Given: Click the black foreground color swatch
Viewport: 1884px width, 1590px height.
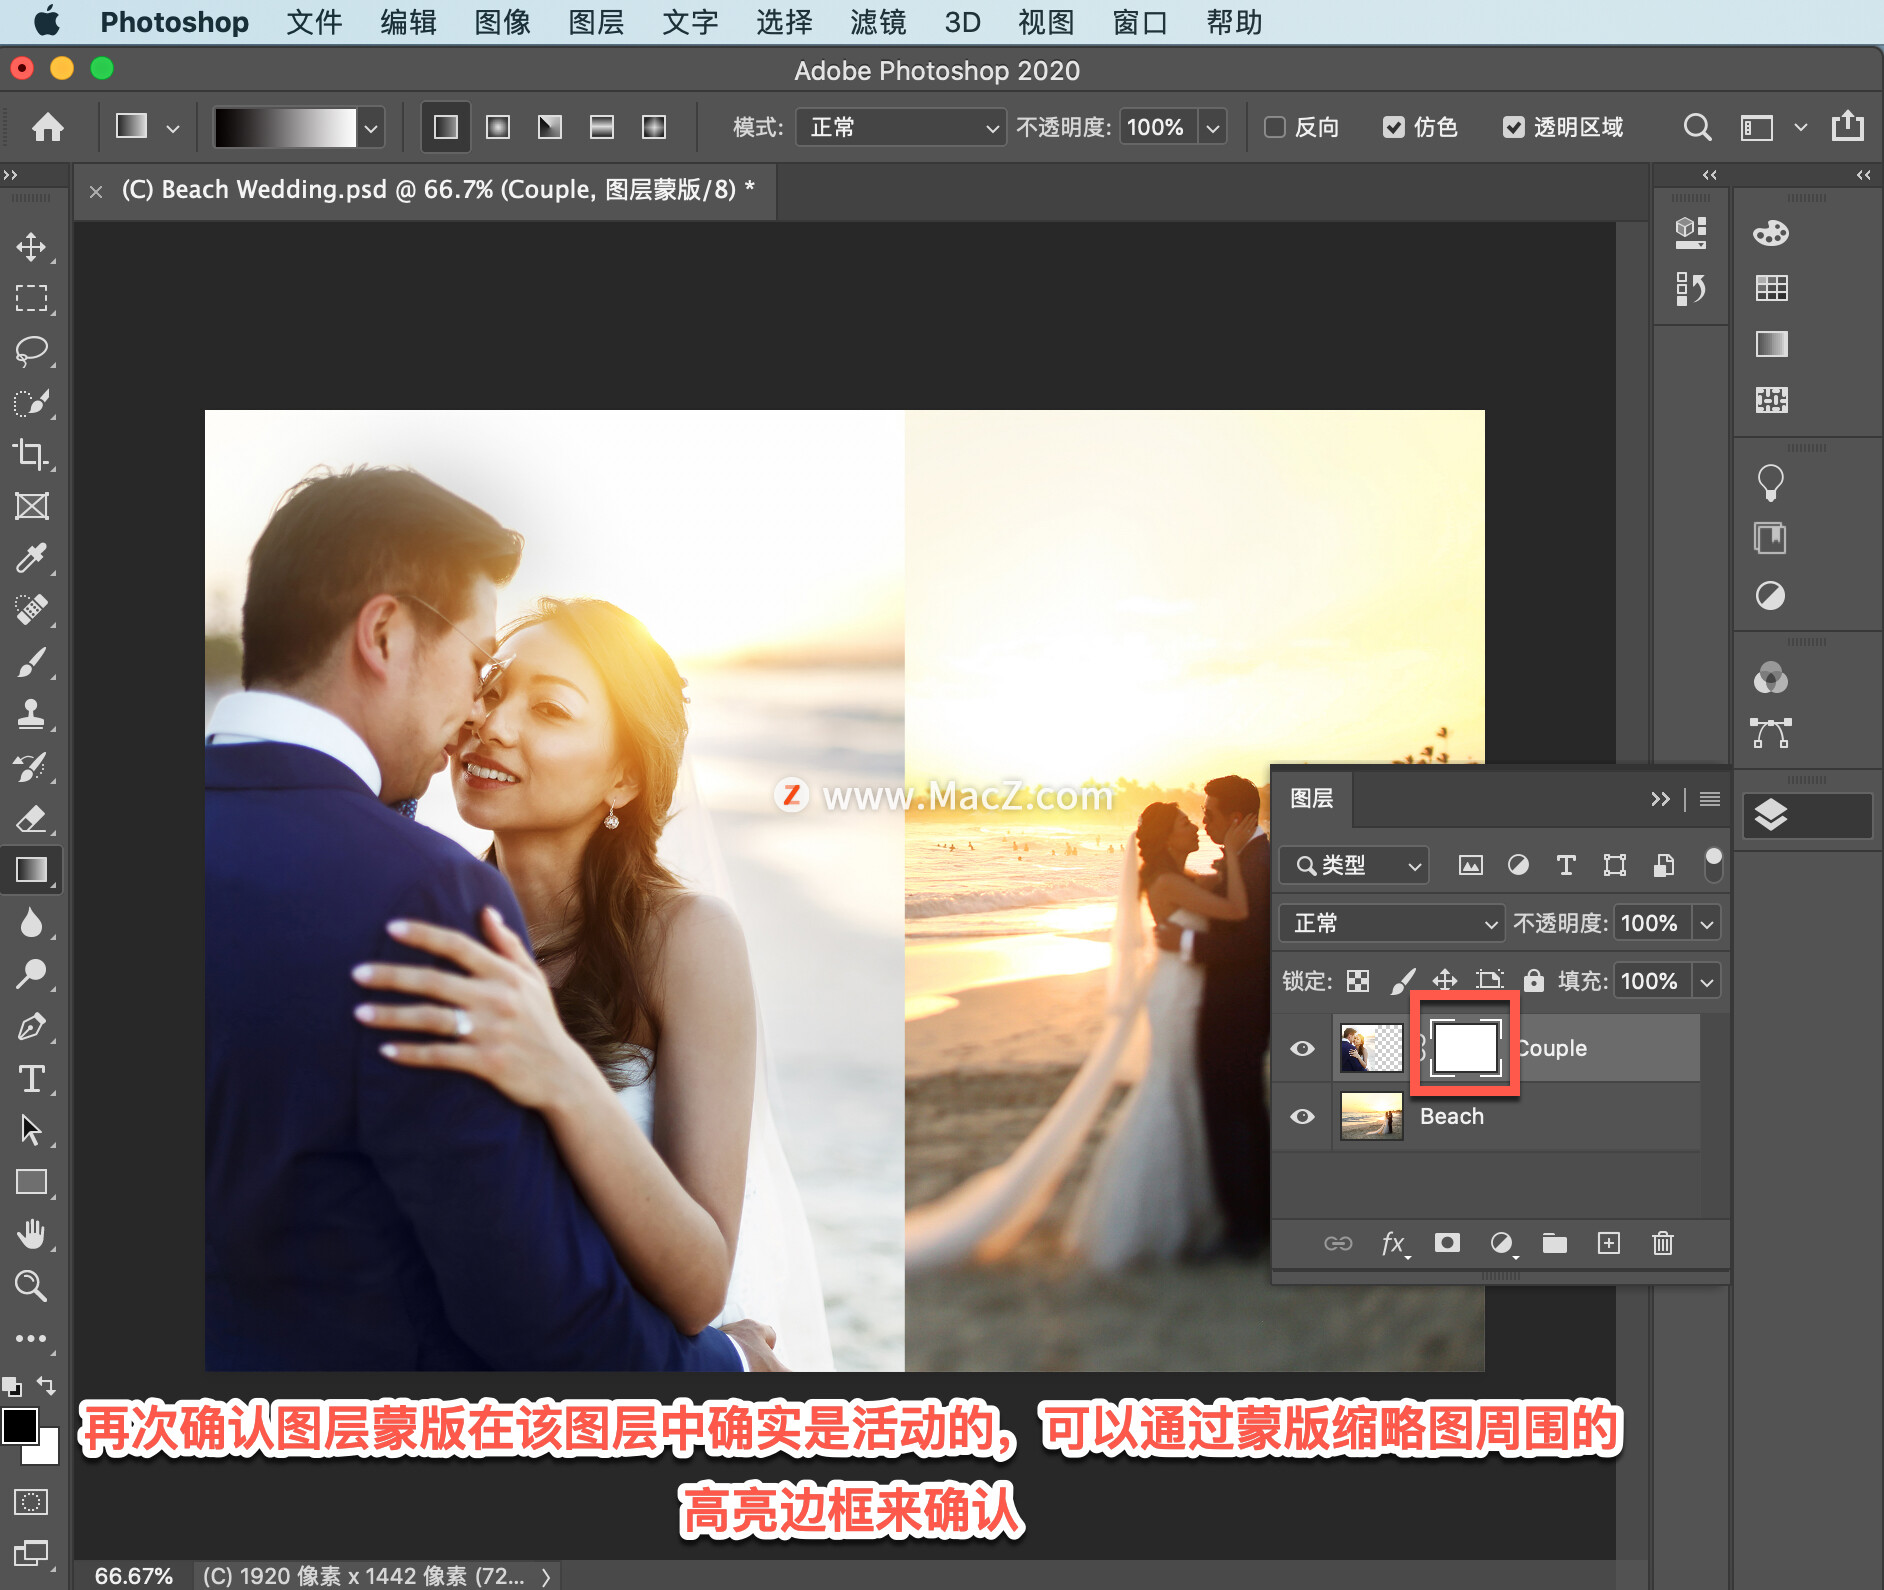Looking at the screenshot, I should coord(19,1425).
